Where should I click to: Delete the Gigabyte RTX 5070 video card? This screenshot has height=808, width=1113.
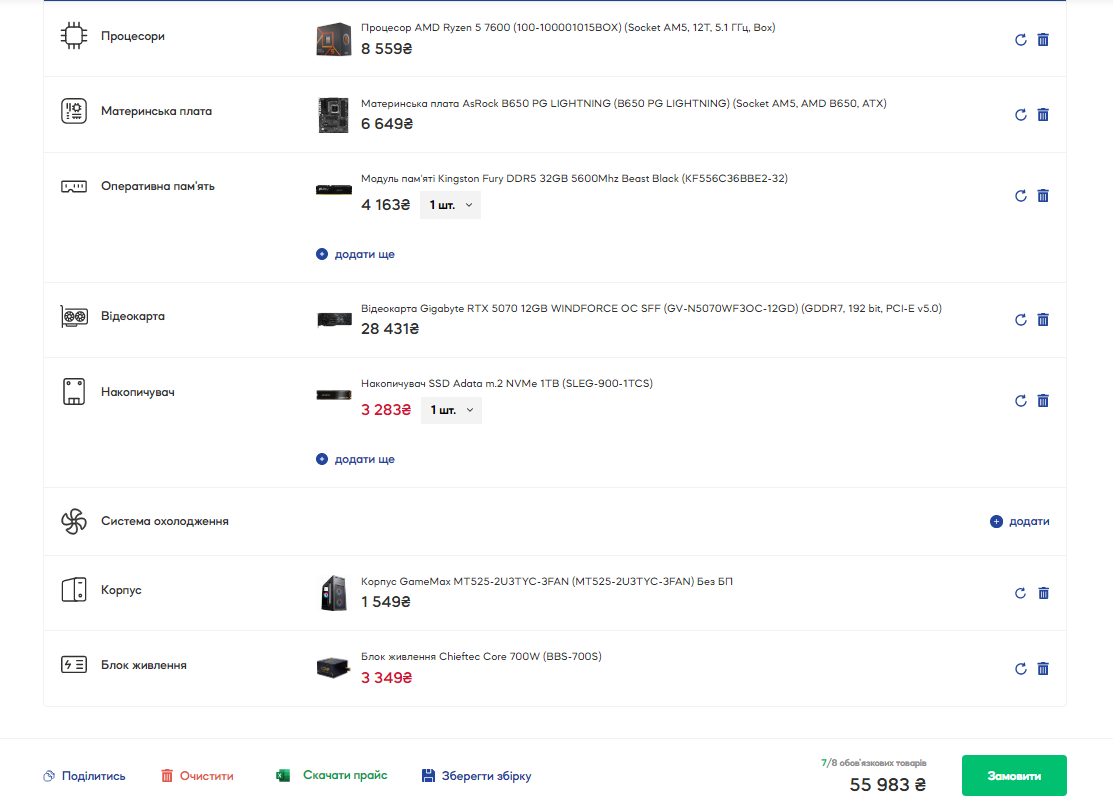[x=1043, y=320]
